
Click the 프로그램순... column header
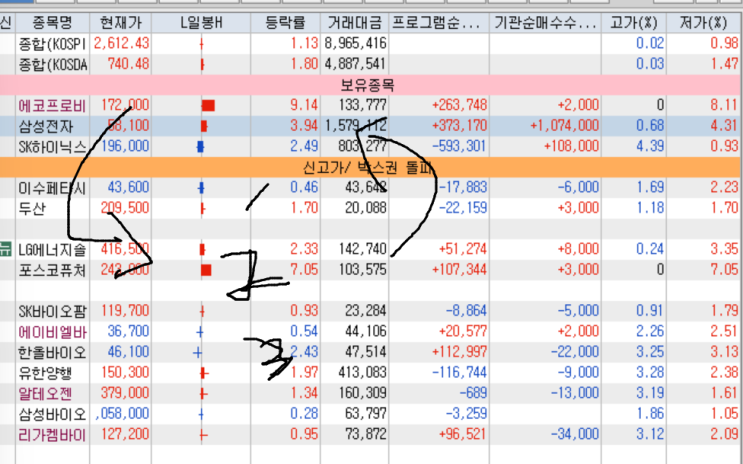(x=438, y=22)
